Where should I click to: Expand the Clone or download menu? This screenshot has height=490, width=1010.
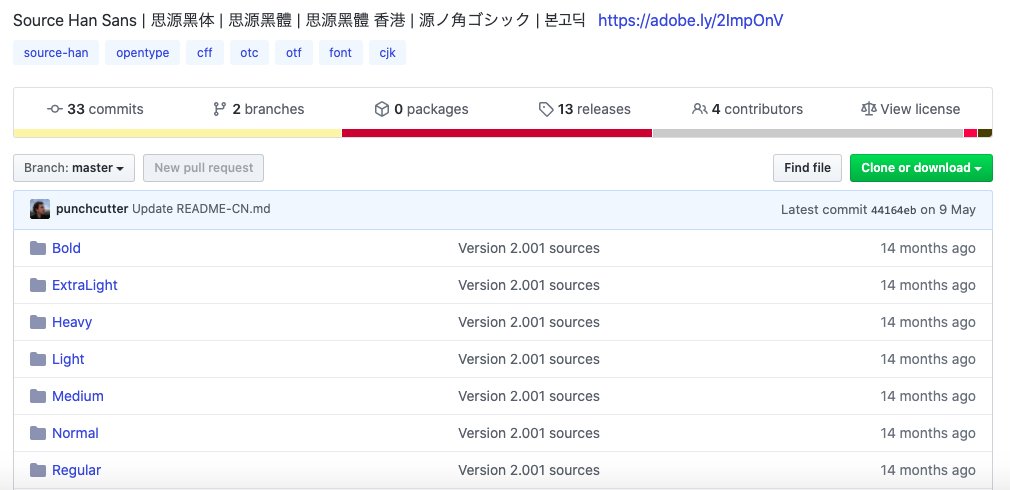click(x=921, y=168)
